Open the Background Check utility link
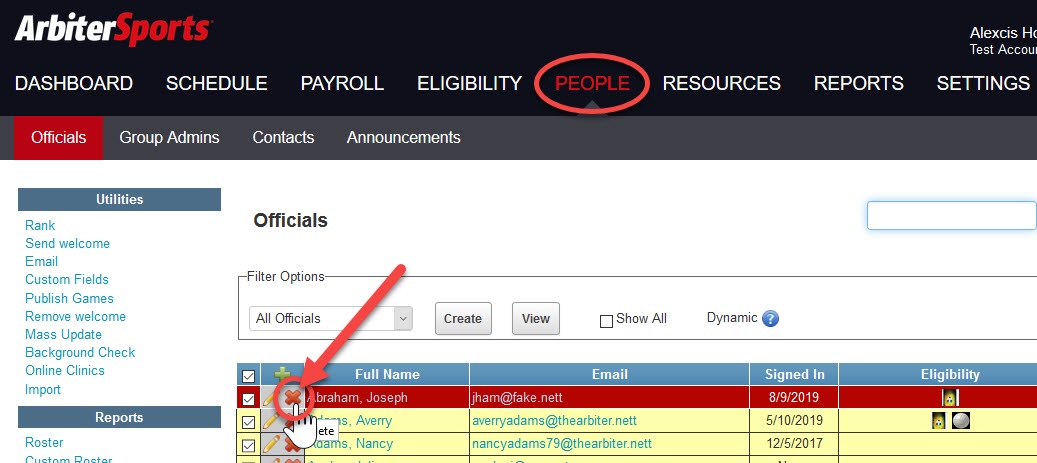 click(80, 352)
